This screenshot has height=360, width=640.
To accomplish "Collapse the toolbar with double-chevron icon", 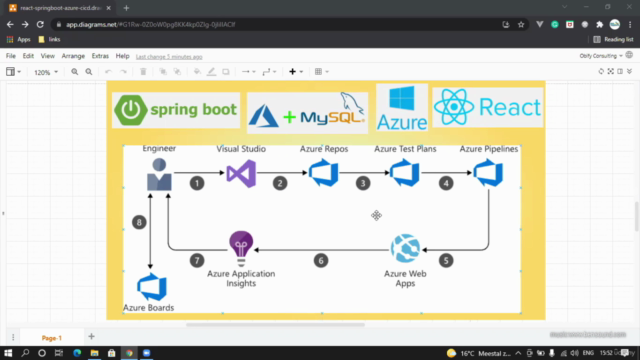I will click(629, 71).
